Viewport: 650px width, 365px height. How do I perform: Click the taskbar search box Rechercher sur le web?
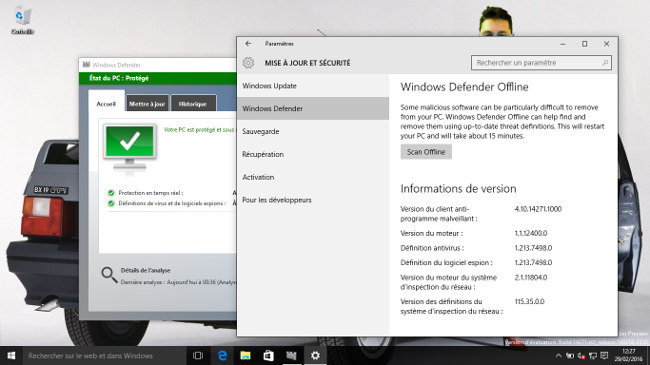(x=104, y=356)
